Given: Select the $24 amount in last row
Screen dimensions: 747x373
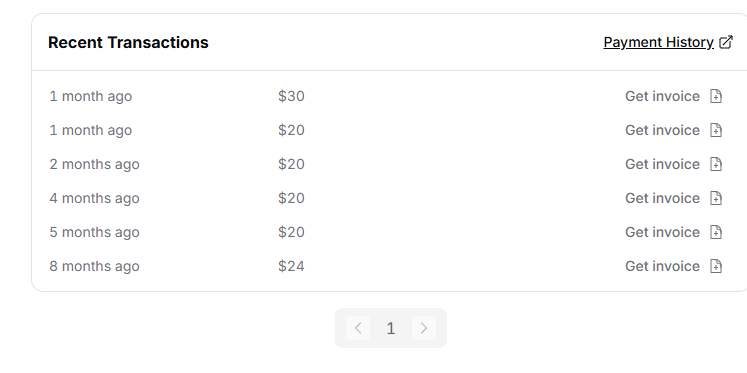Looking at the screenshot, I should [291, 266].
